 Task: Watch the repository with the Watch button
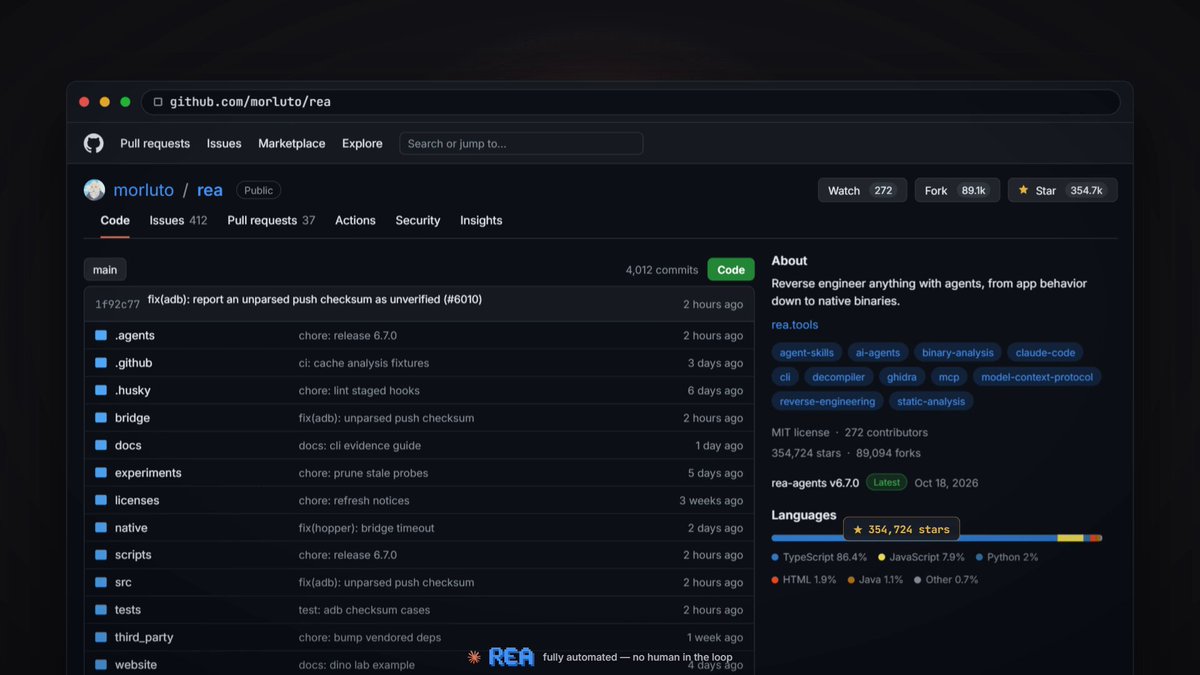point(862,190)
